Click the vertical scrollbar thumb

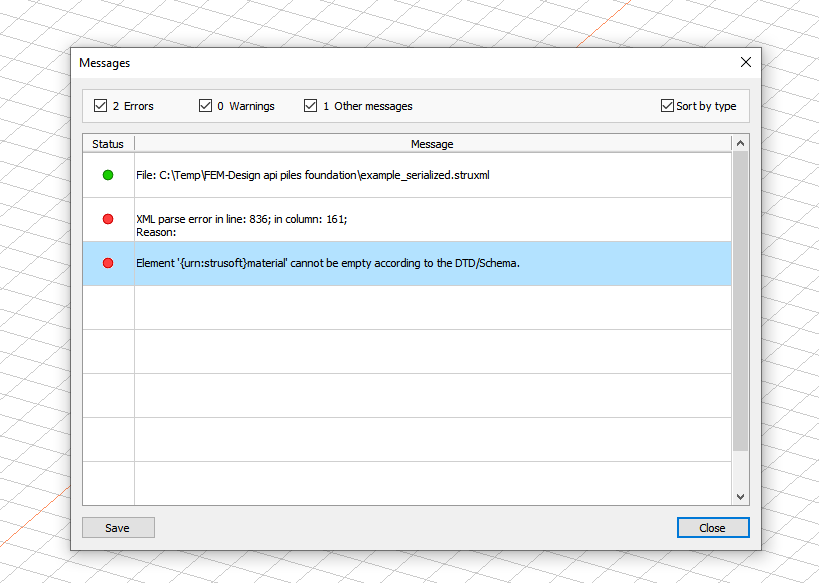(740, 301)
